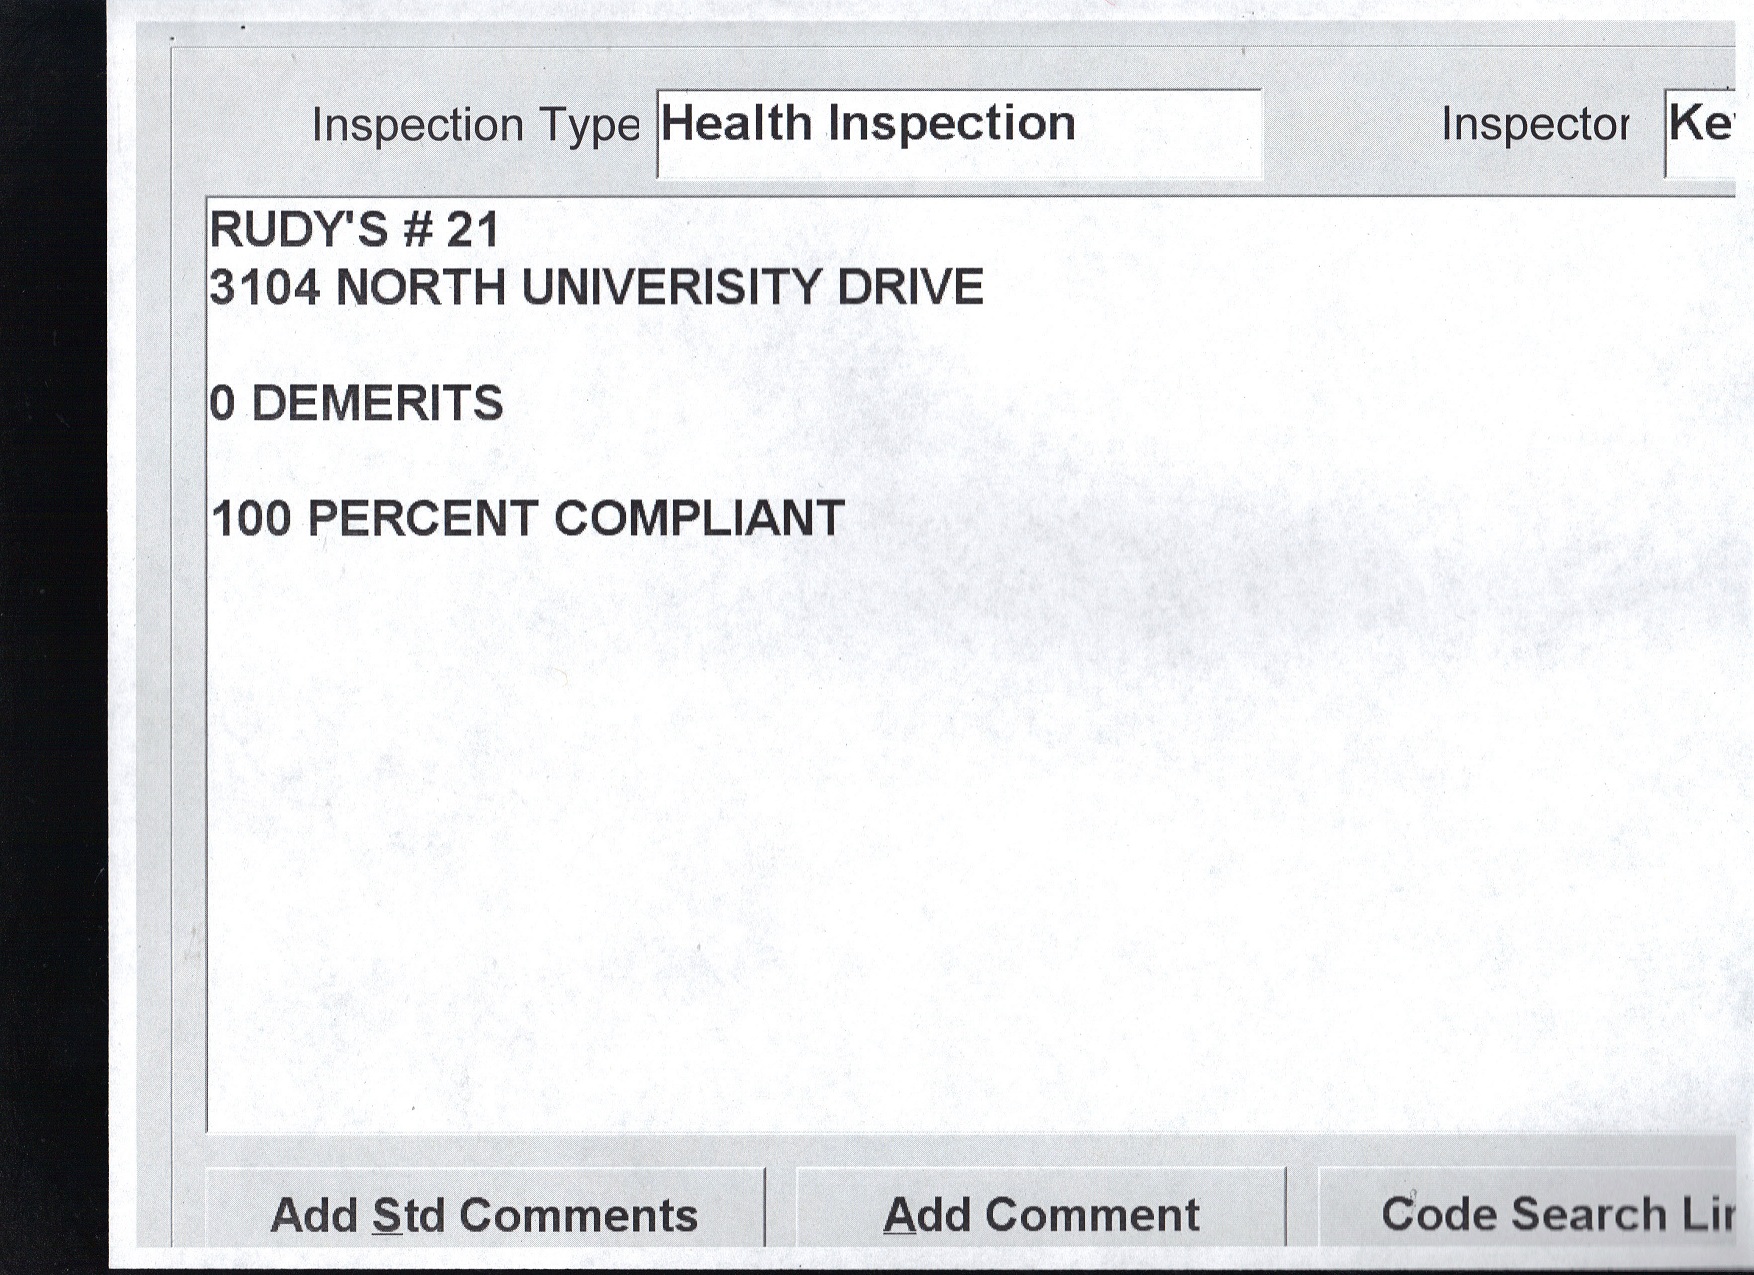Place cursor on the RUDY'S # 21 line
Viewport: 1754px width, 1275px height.
tap(353, 231)
